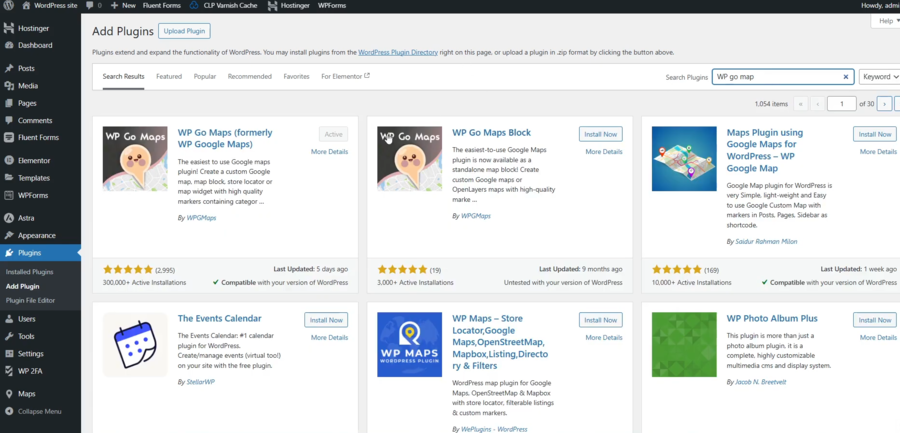The image size is (900, 433).
Task: Install WP Maps Store Locator plugin
Action: pos(600,320)
